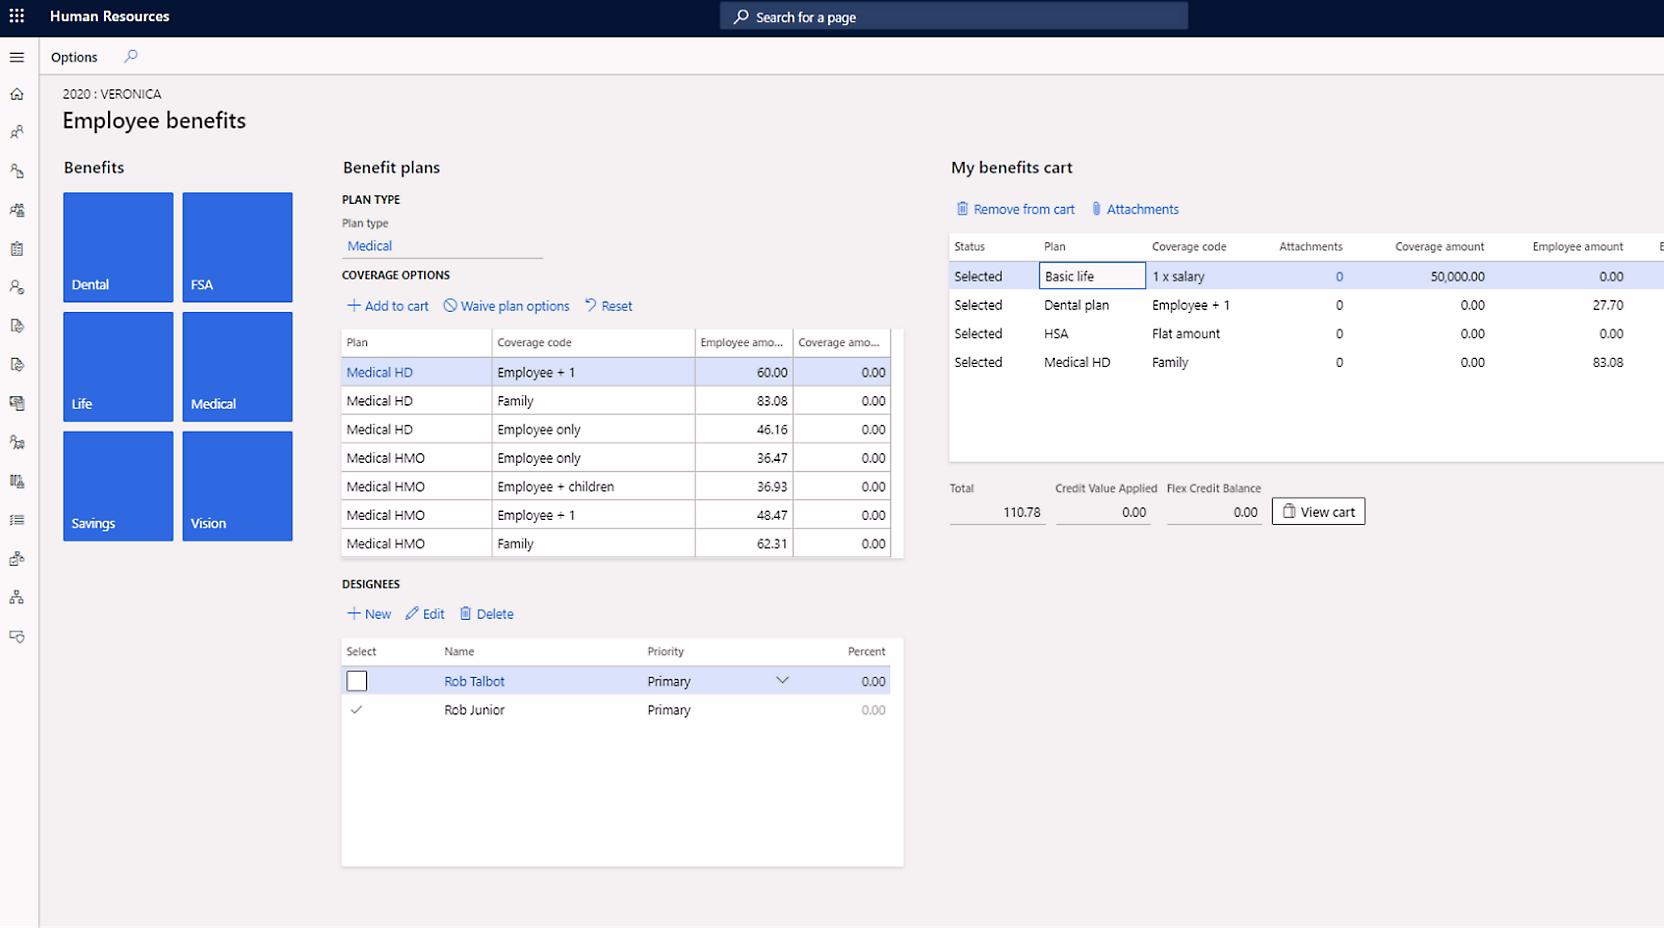Click the View cart button
The height and width of the screenshot is (928, 1664).
(x=1318, y=512)
